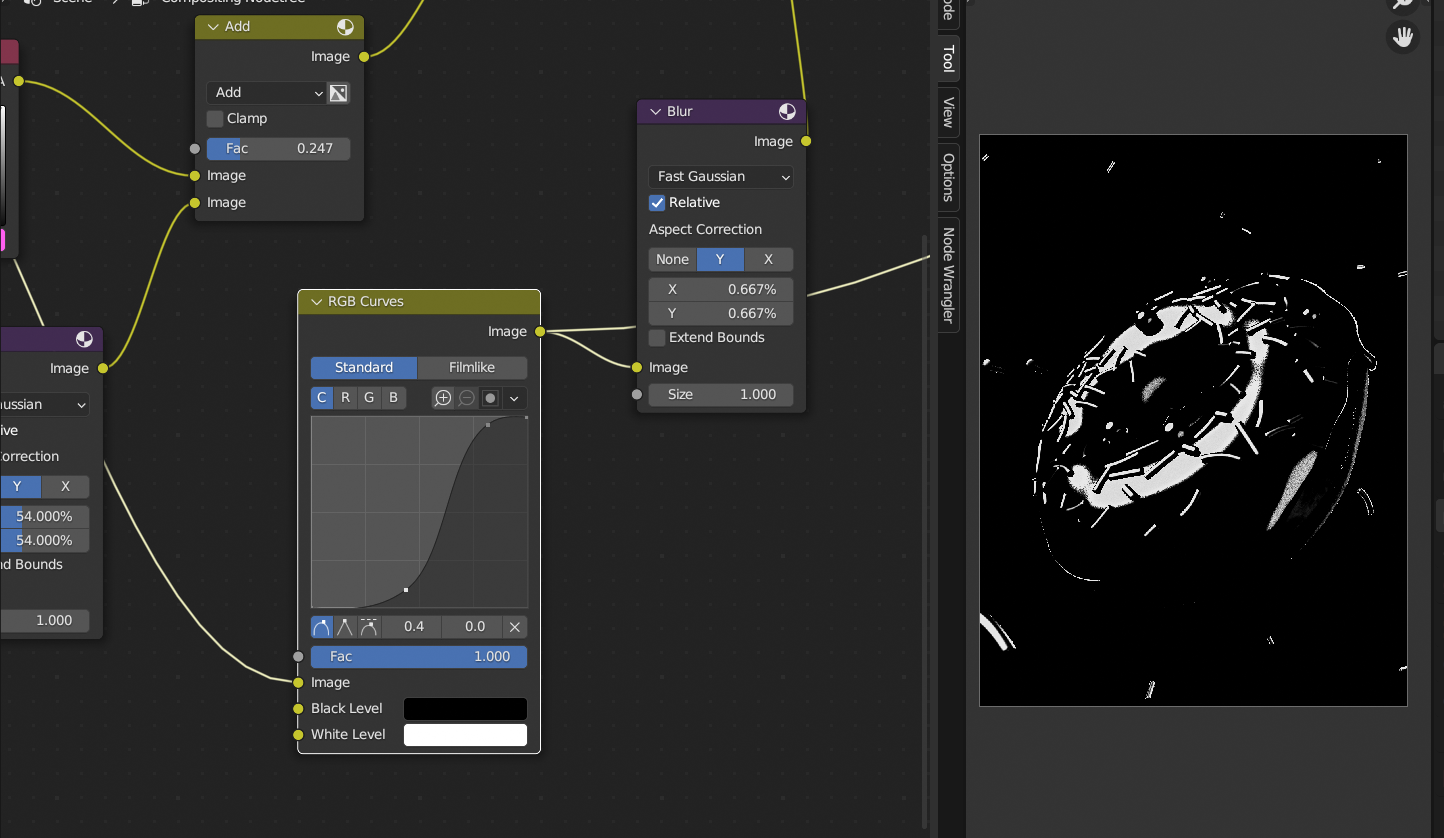Viewport: 1444px width, 838px height.
Task: Click RGB Curves Image output socket
Action: point(540,332)
